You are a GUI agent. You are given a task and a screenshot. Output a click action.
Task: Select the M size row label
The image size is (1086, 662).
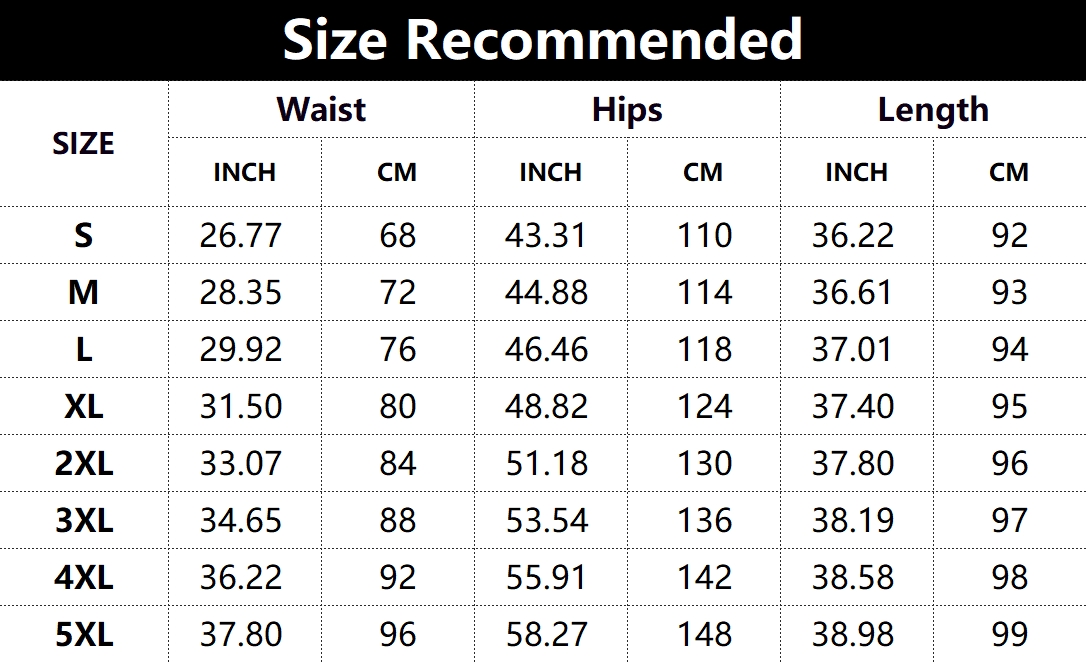click(83, 292)
